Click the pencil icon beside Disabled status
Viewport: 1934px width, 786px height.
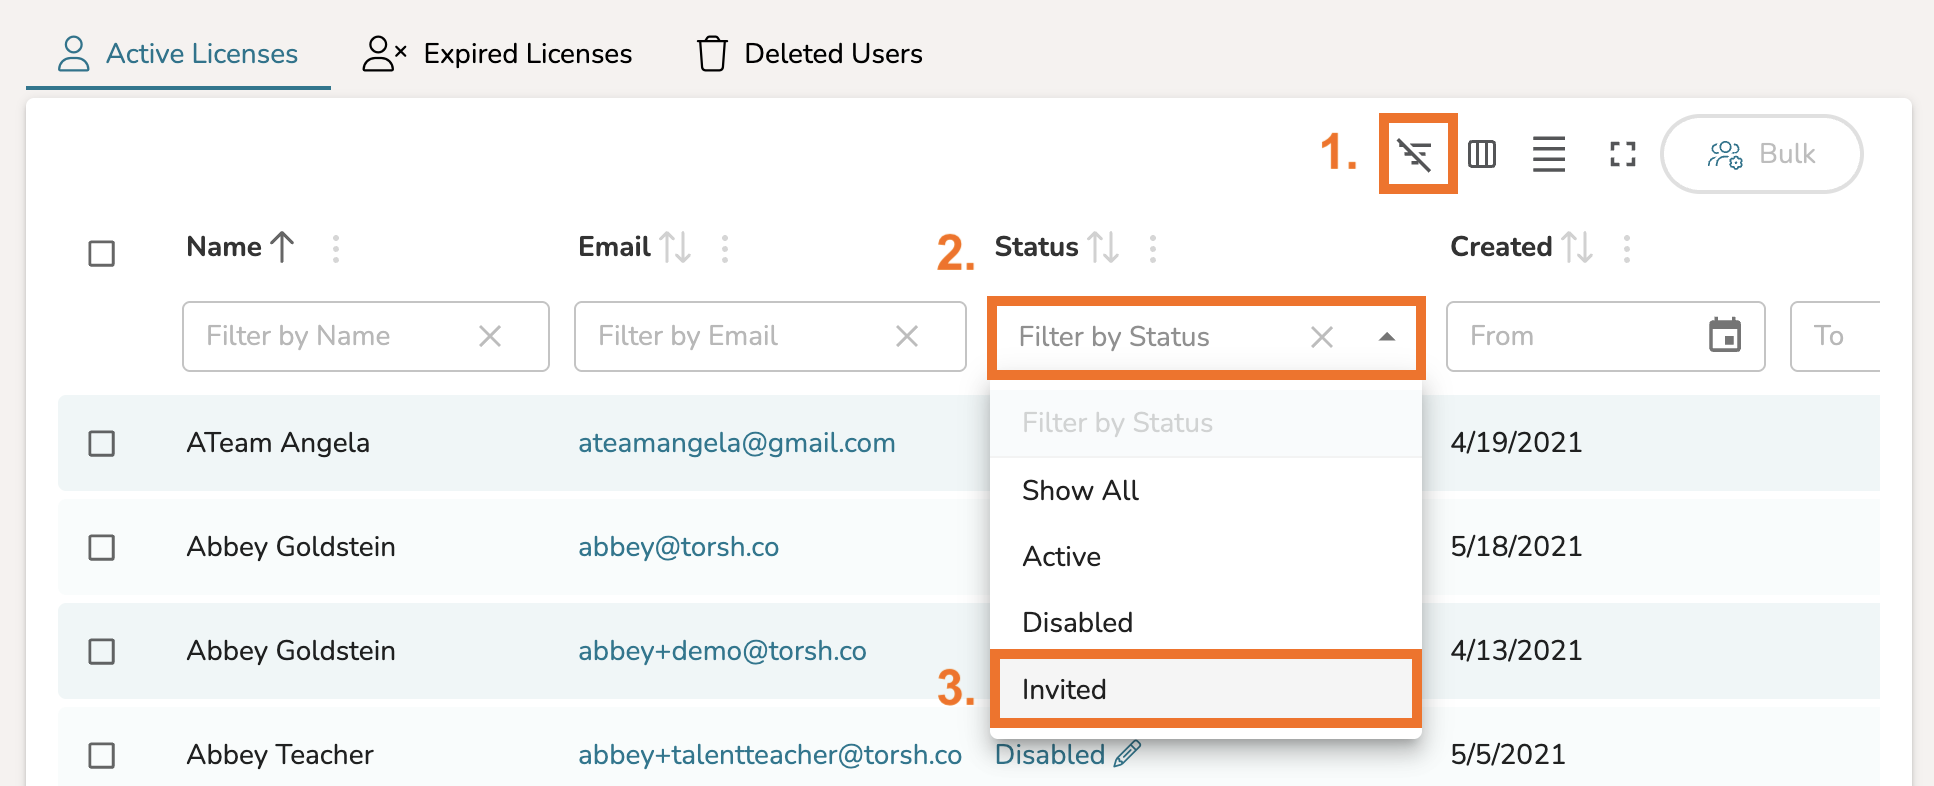[1127, 754]
